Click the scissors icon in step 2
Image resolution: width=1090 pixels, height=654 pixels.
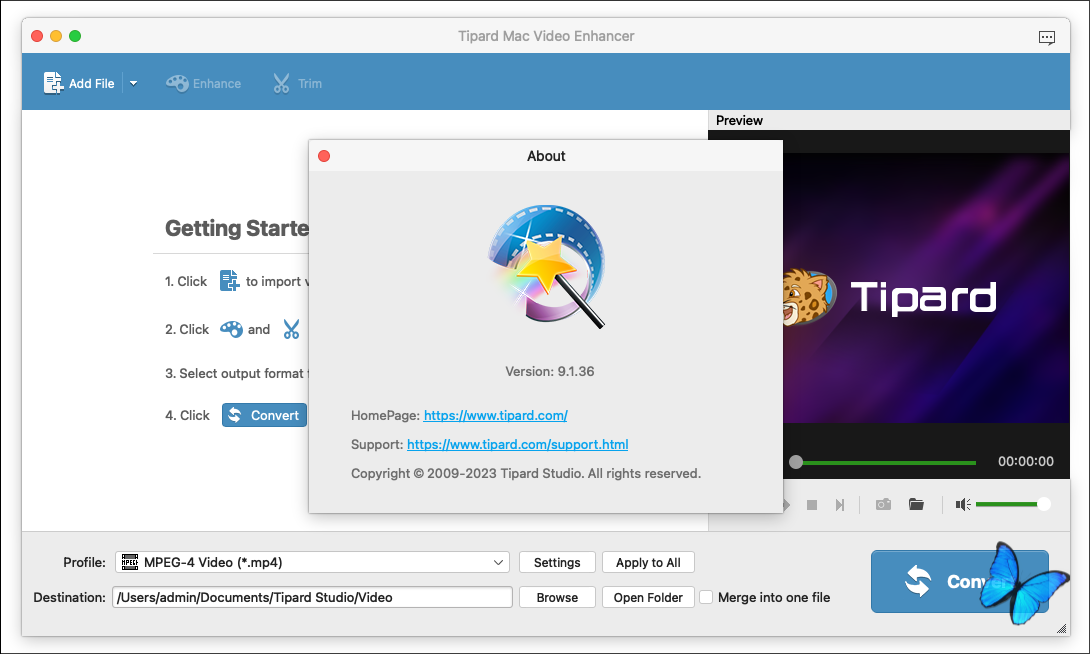(x=291, y=329)
